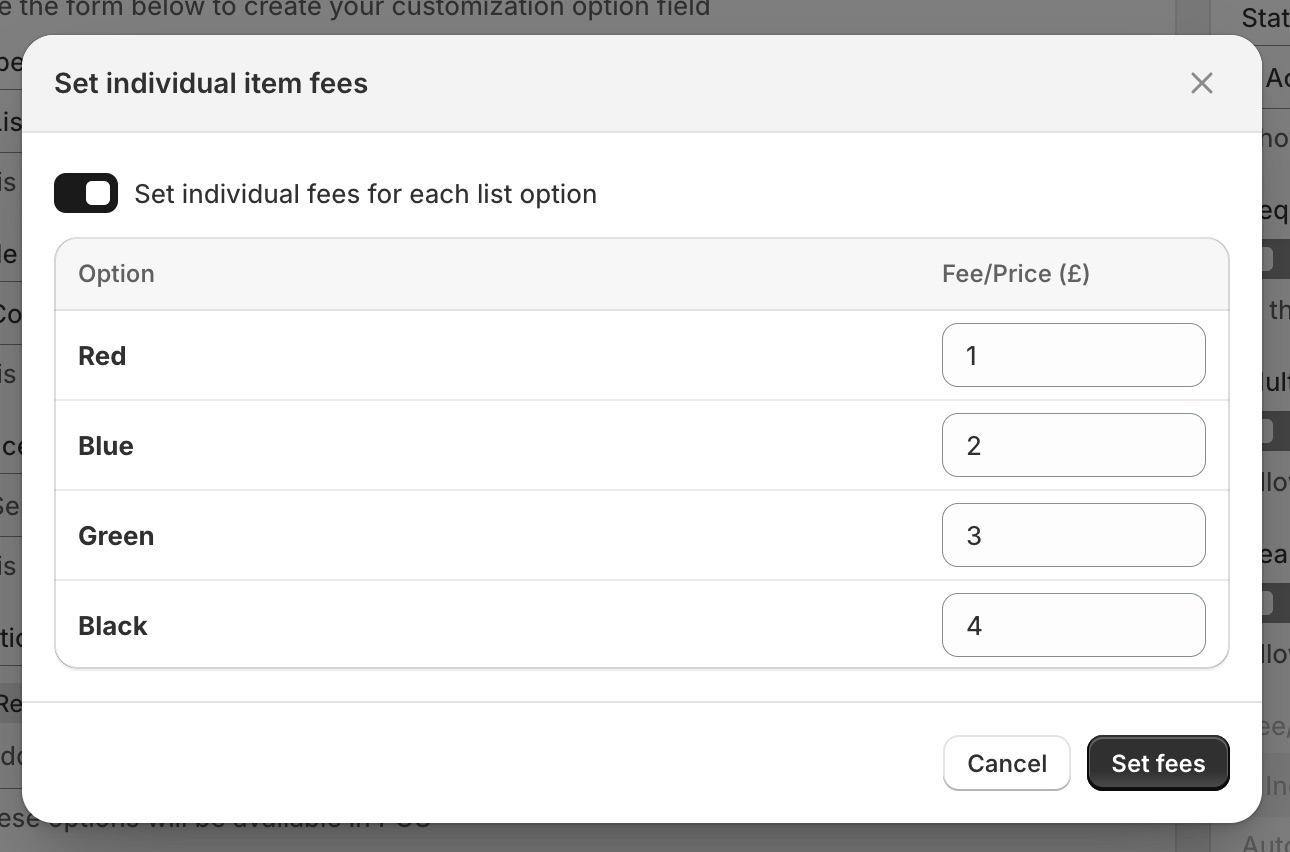Click the Option column header
This screenshot has width=1290, height=852.
[116, 273]
